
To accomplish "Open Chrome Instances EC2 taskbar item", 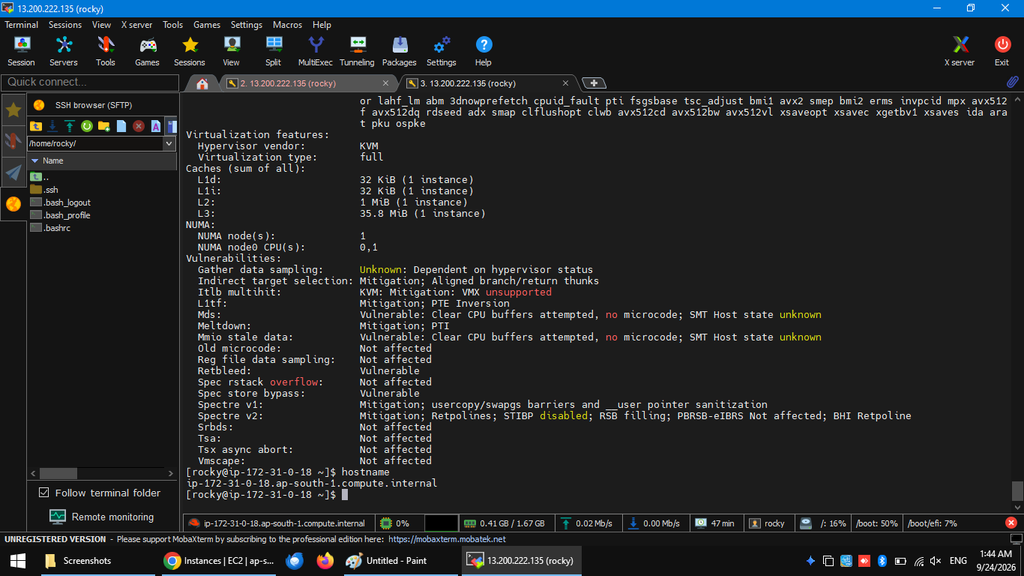I will tap(219, 560).
